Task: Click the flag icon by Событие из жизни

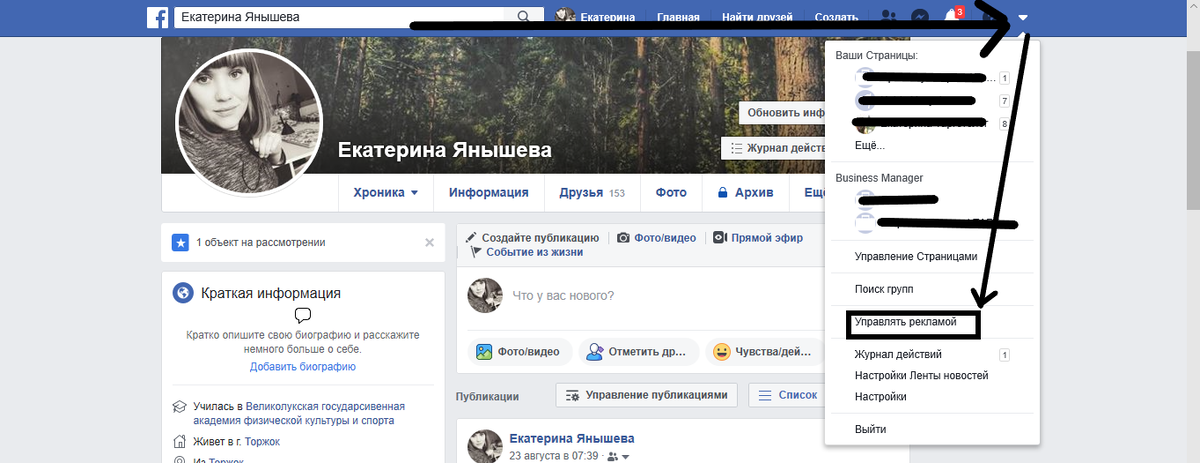Action: [477, 252]
